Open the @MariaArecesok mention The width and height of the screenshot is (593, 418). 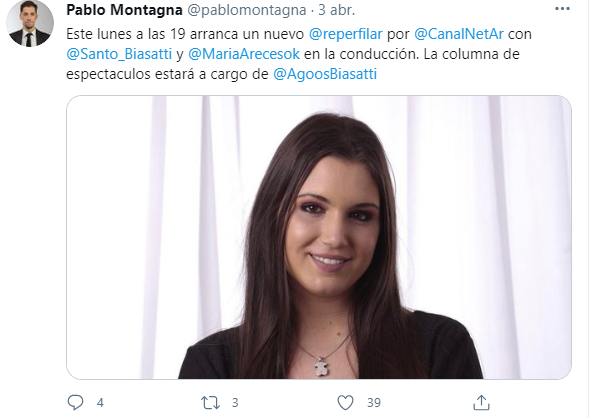[244, 54]
